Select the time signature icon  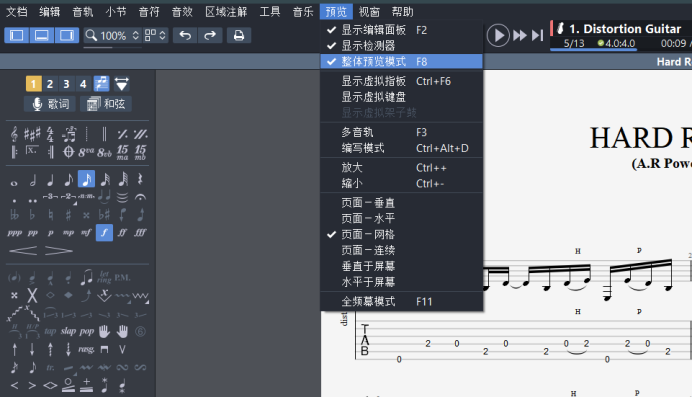coord(50,134)
